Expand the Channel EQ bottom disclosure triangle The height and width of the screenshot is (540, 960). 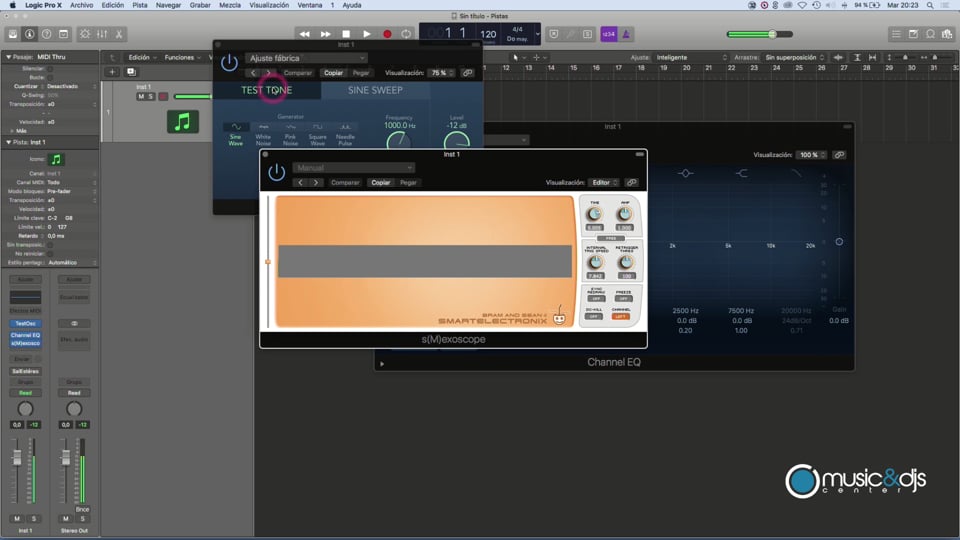click(382, 364)
